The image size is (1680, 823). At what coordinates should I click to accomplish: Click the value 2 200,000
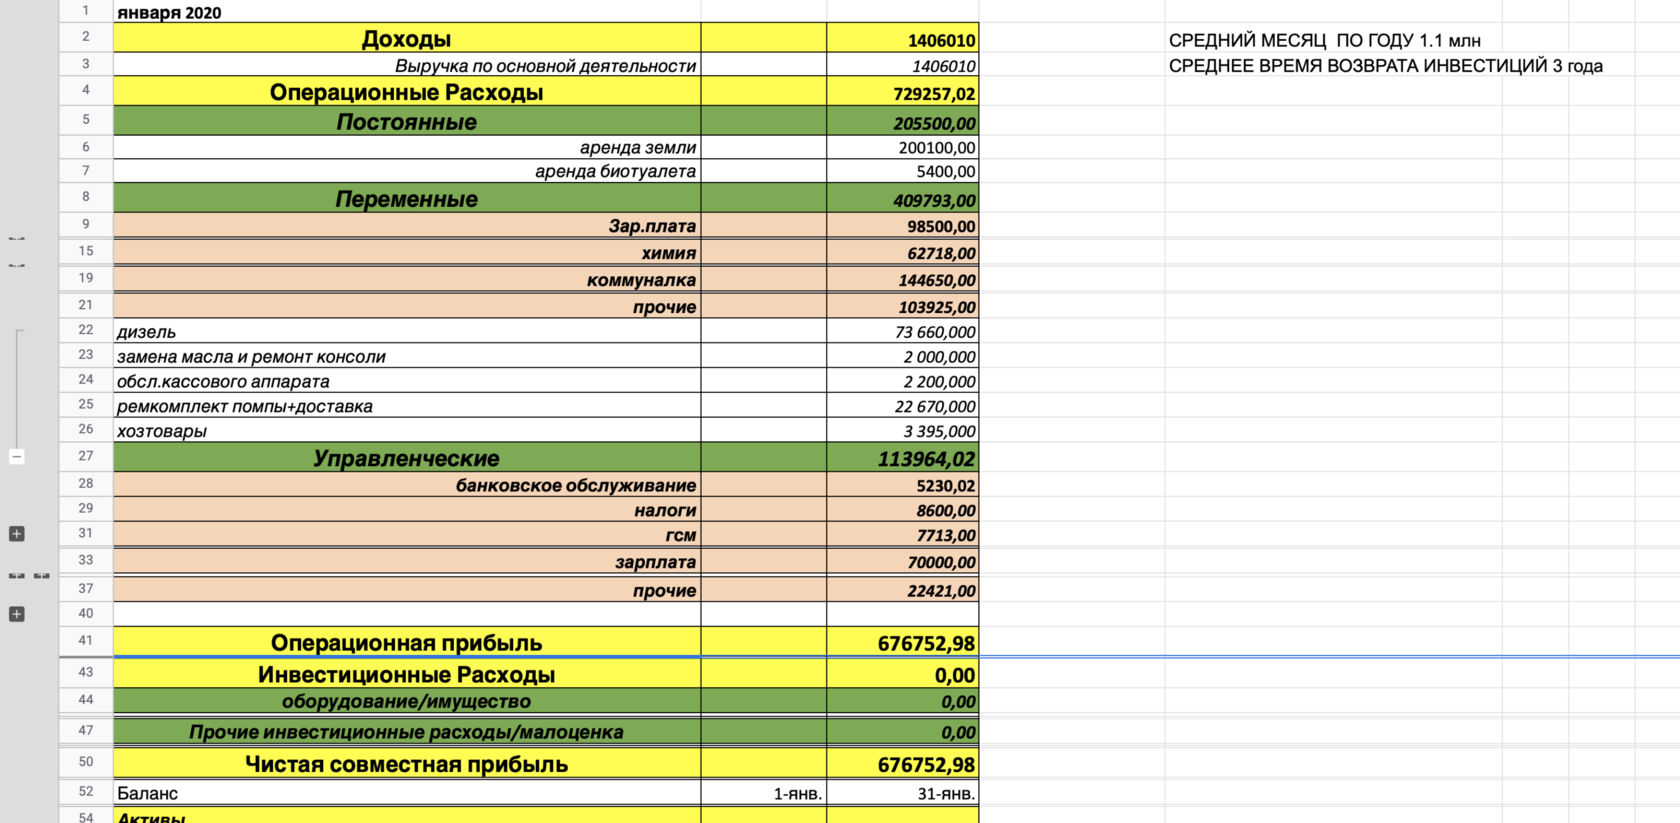coord(903,381)
